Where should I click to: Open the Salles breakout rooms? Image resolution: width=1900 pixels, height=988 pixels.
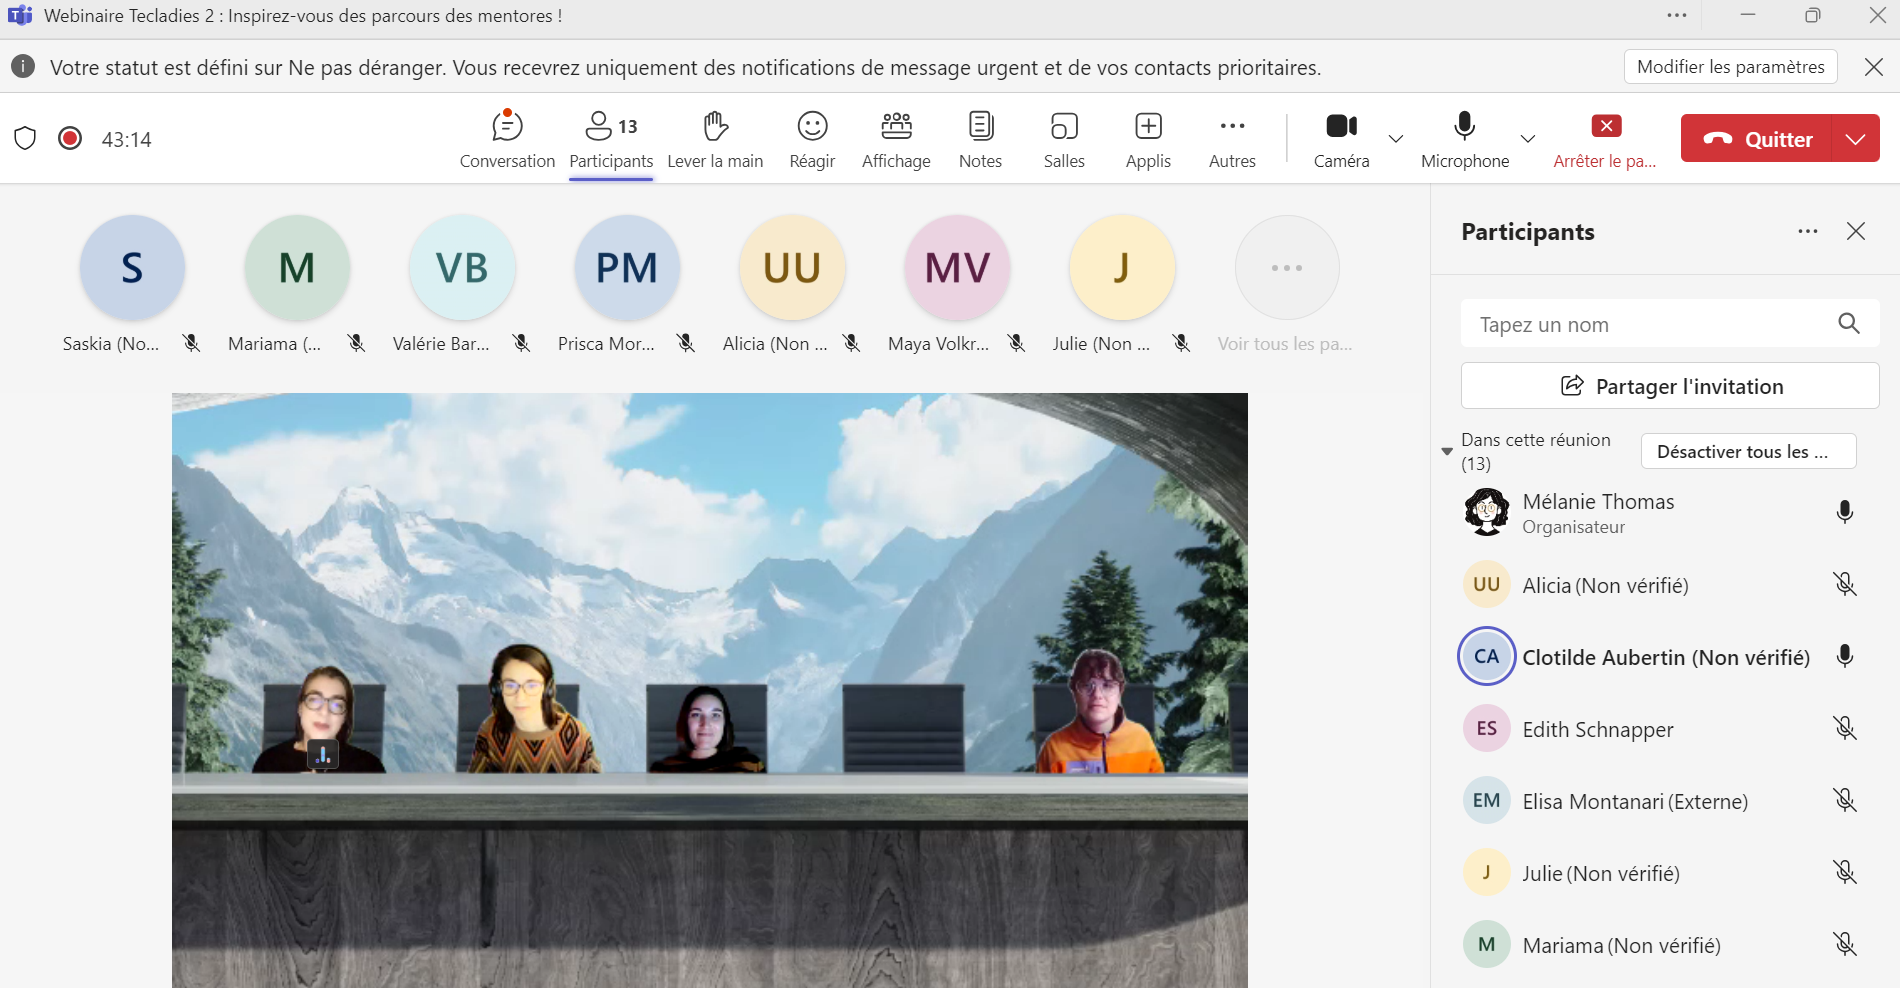click(1064, 139)
